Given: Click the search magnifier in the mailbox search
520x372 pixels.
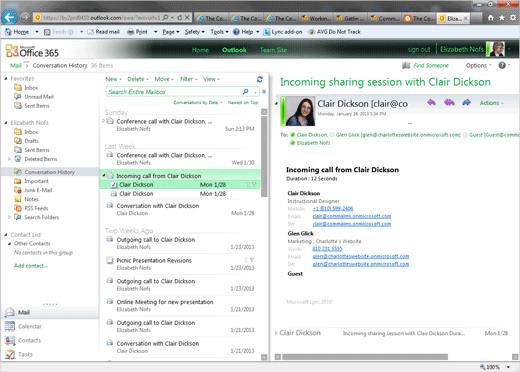Looking at the screenshot, I should 245,92.
